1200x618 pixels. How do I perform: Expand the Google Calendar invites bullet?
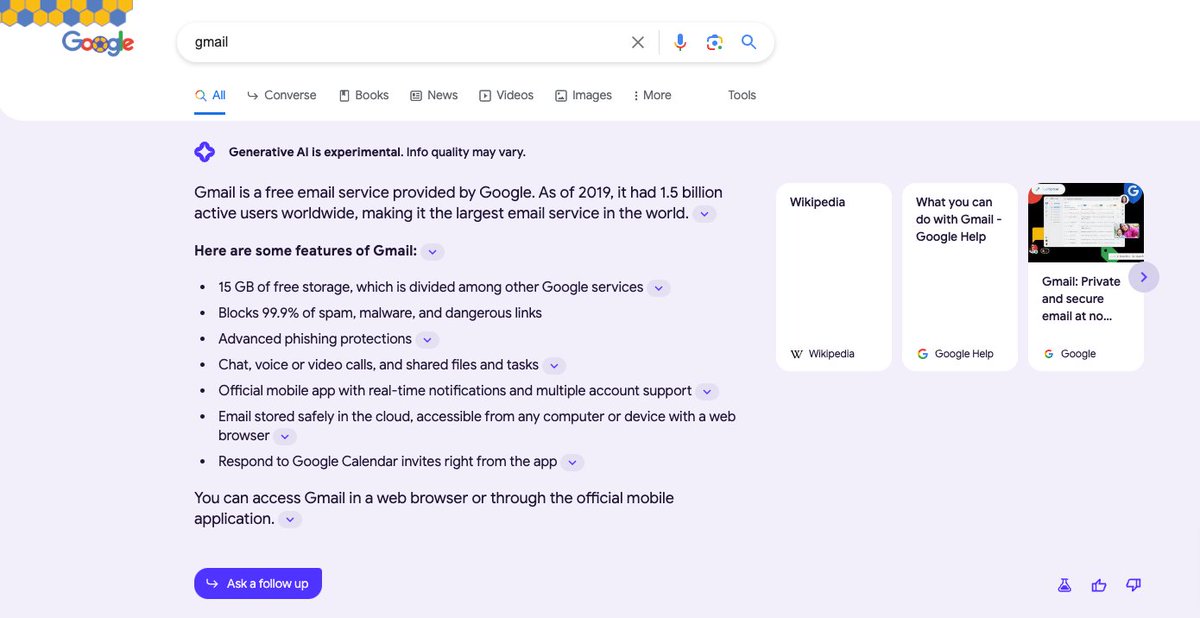pos(572,463)
